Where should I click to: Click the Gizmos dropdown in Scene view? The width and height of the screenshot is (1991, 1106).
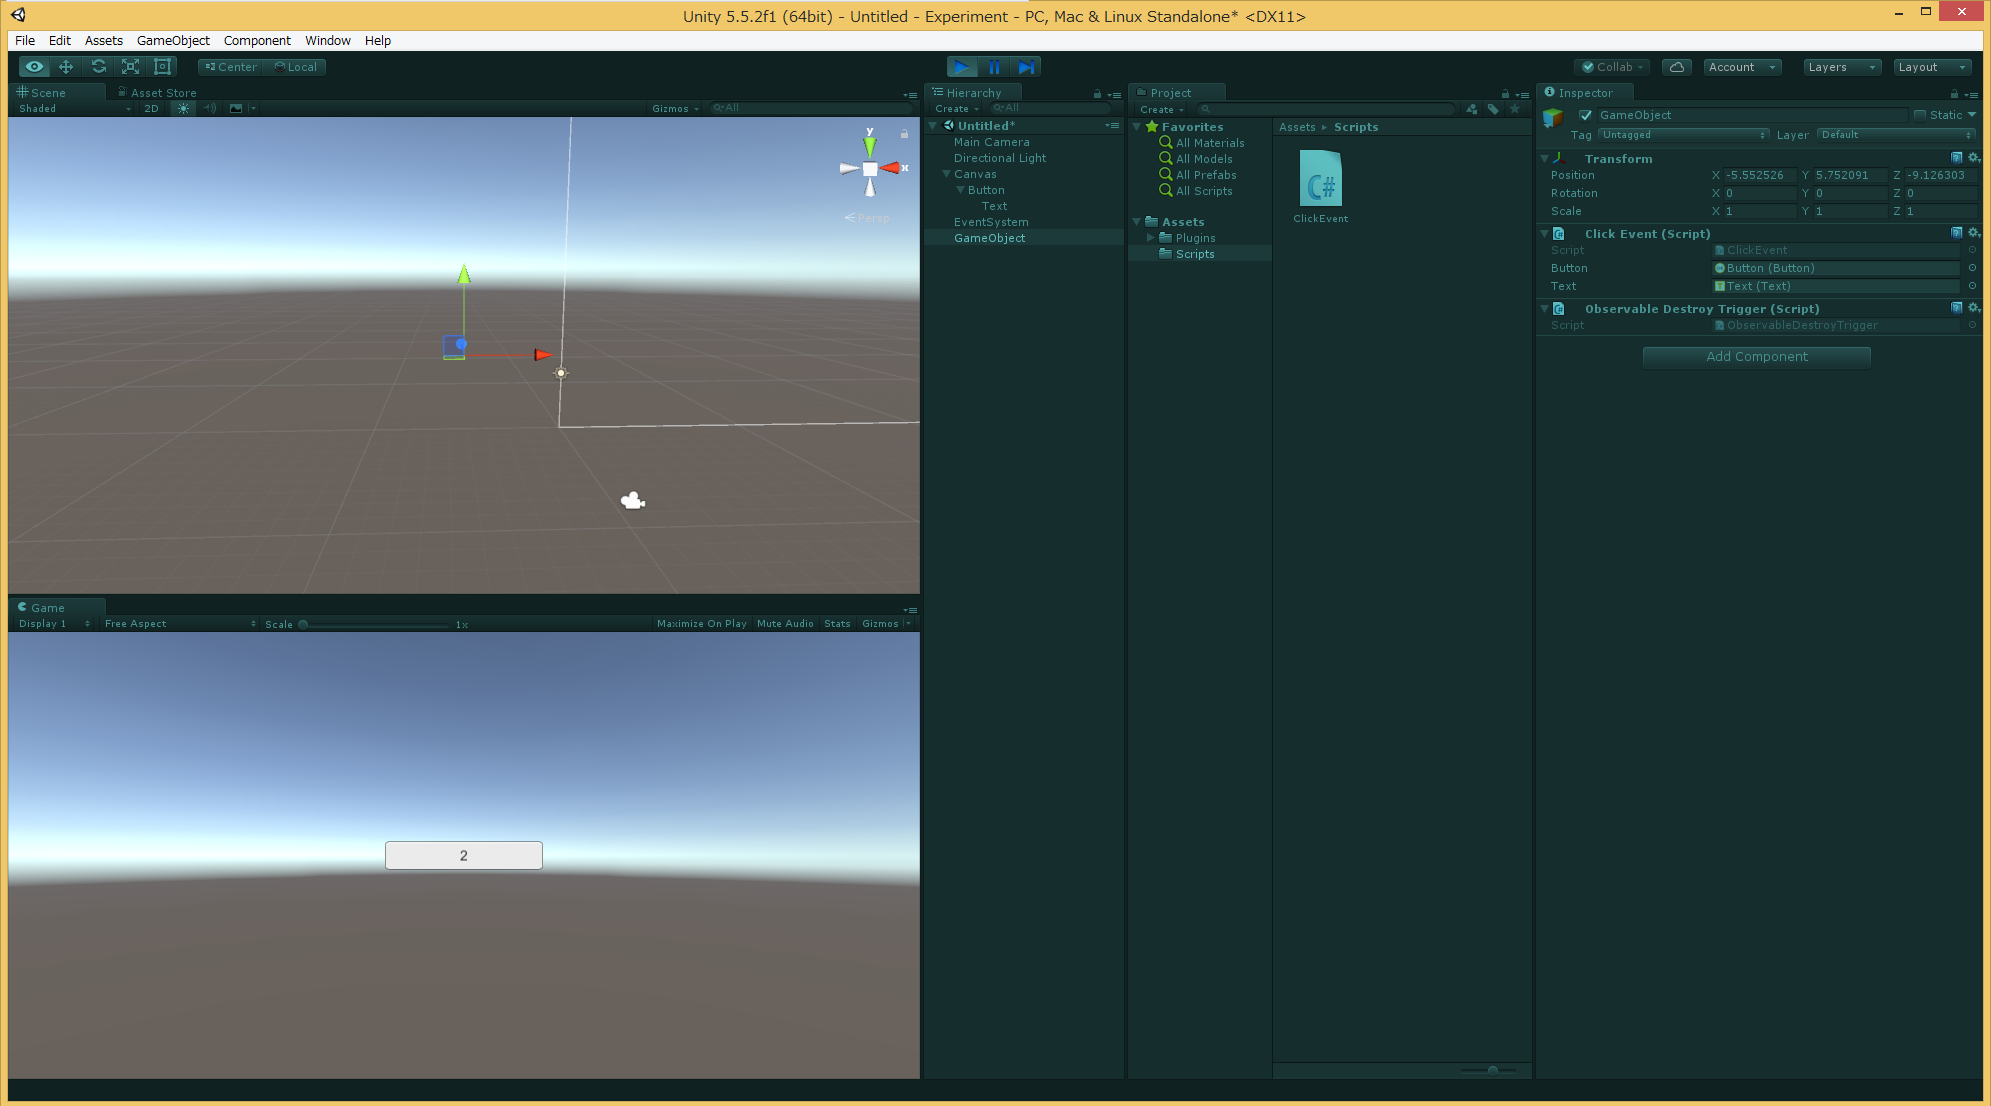pyautogui.click(x=671, y=108)
